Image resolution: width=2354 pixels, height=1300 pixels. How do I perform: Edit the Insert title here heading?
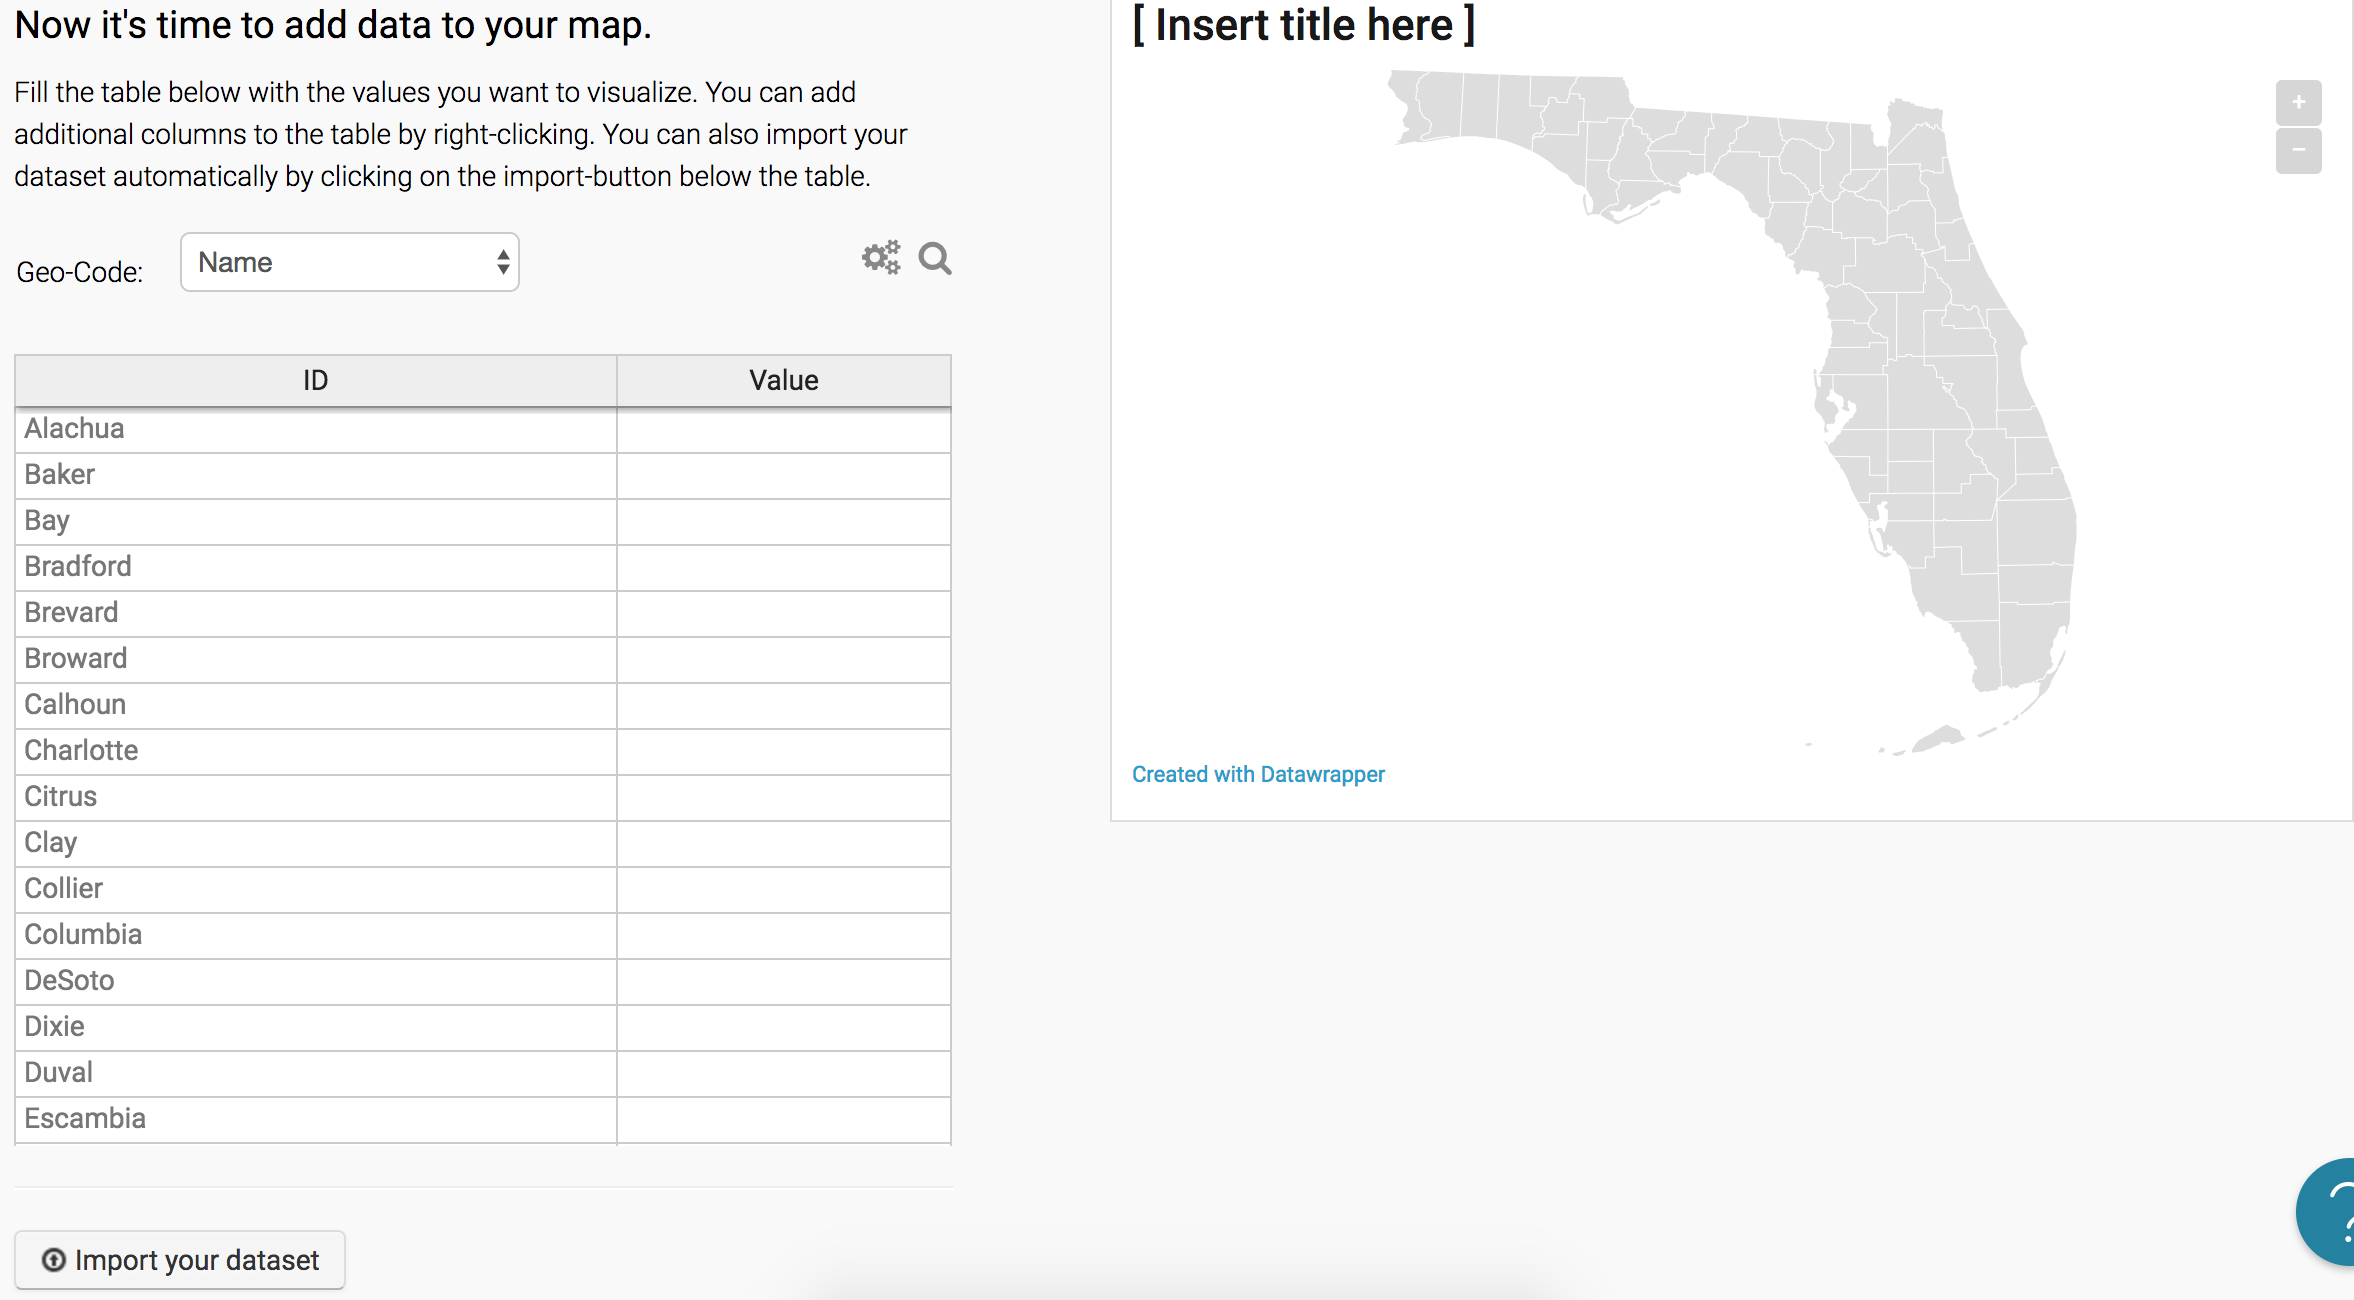[x=1302, y=24]
